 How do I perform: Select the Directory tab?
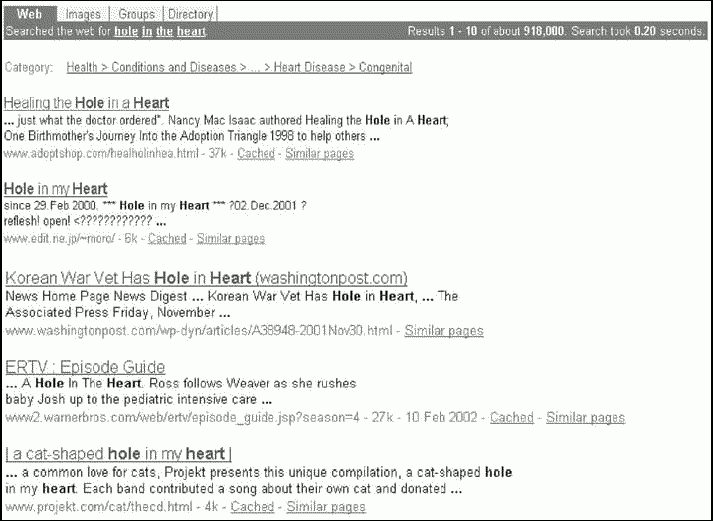189,14
